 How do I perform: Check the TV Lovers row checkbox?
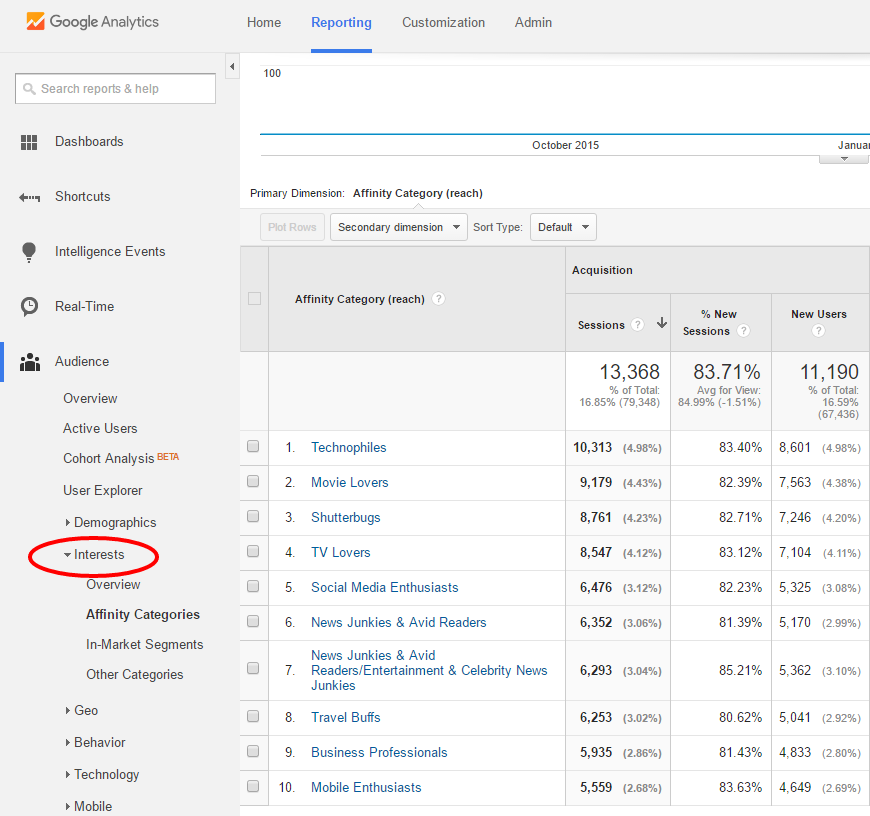[x=253, y=551]
